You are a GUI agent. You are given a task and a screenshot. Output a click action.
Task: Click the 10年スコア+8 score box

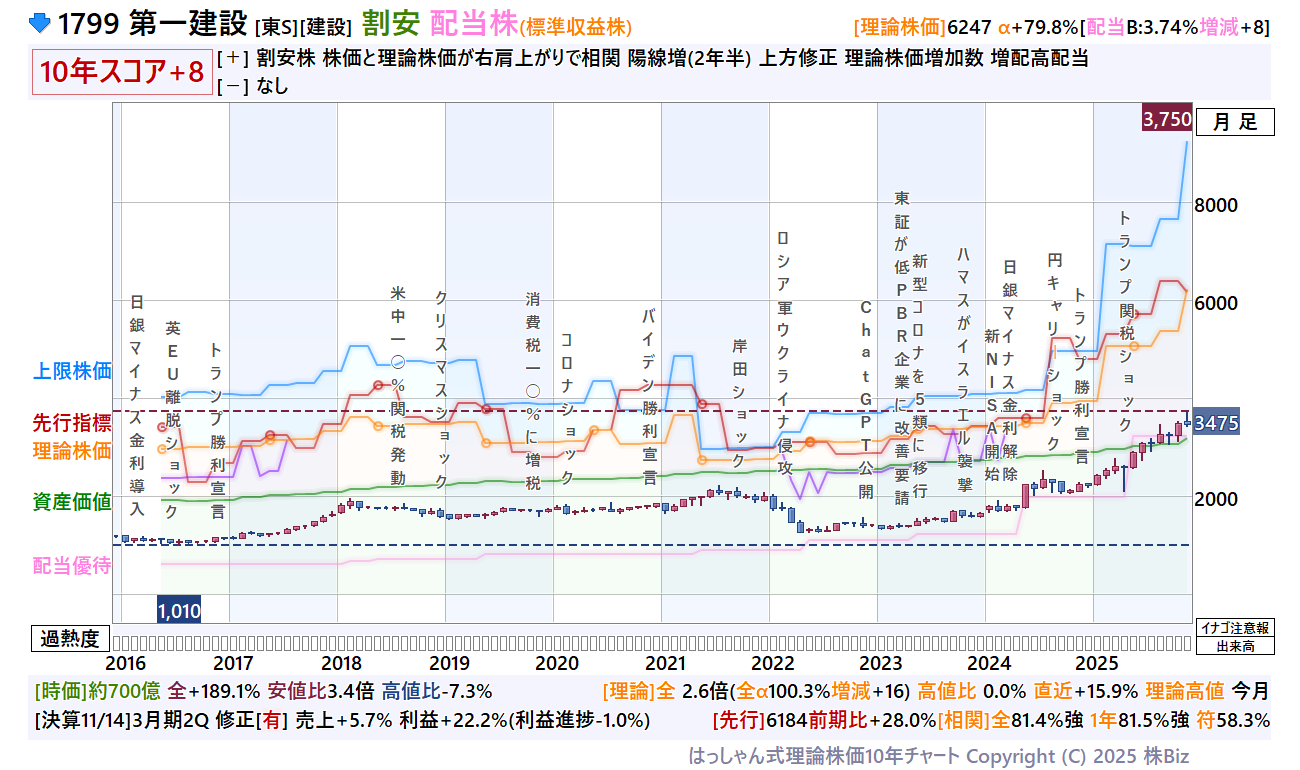point(122,73)
